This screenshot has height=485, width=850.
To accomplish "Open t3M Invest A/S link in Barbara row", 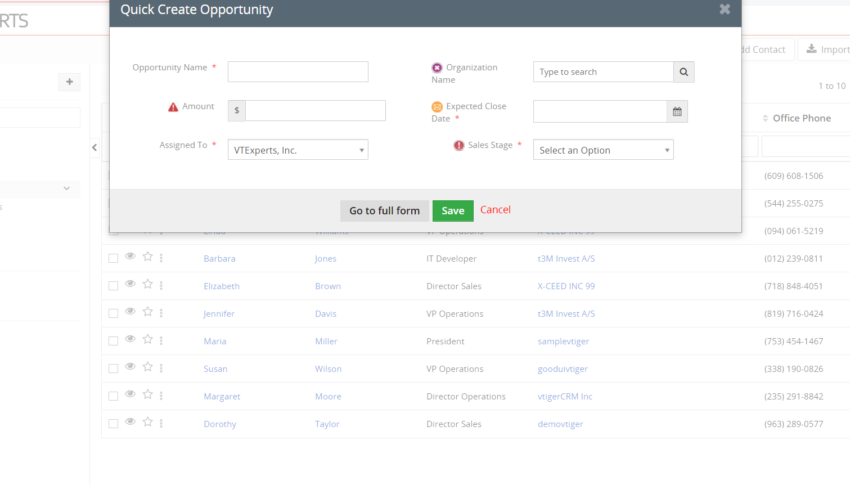I will click(566, 258).
